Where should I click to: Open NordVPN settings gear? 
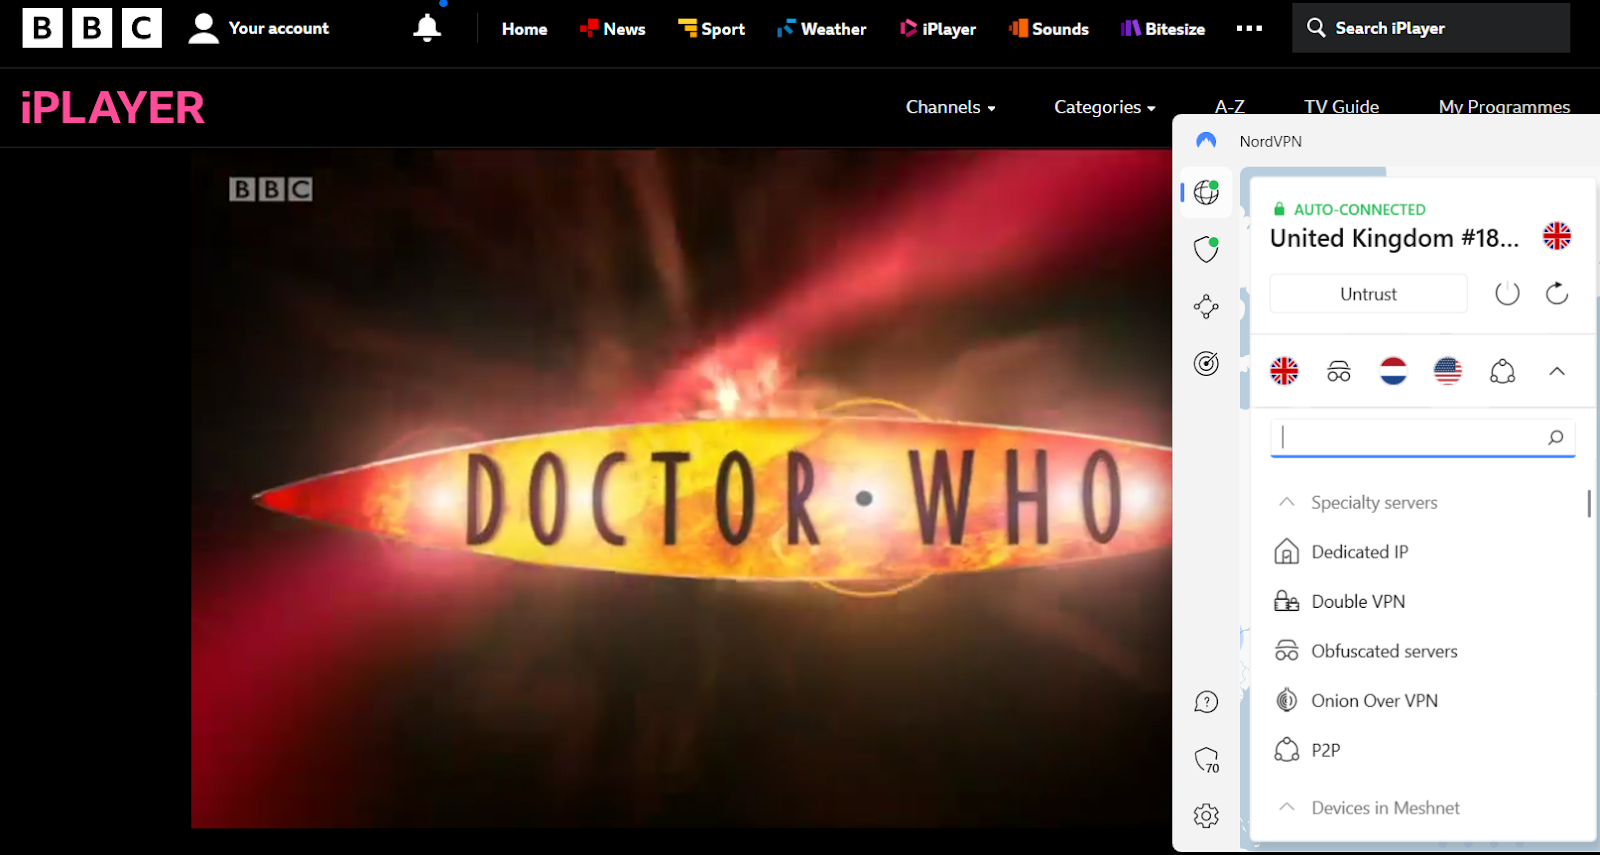pos(1206,816)
